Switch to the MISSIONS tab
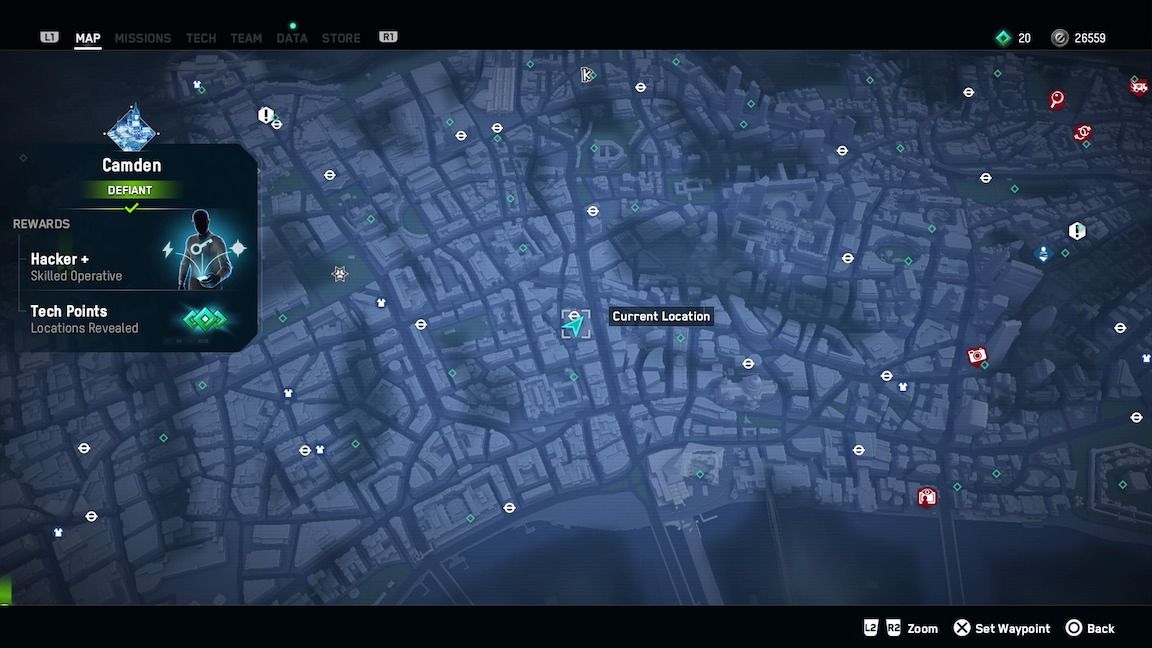Image resolution: width=1152 pixels, height=648 pixels. 143,38
